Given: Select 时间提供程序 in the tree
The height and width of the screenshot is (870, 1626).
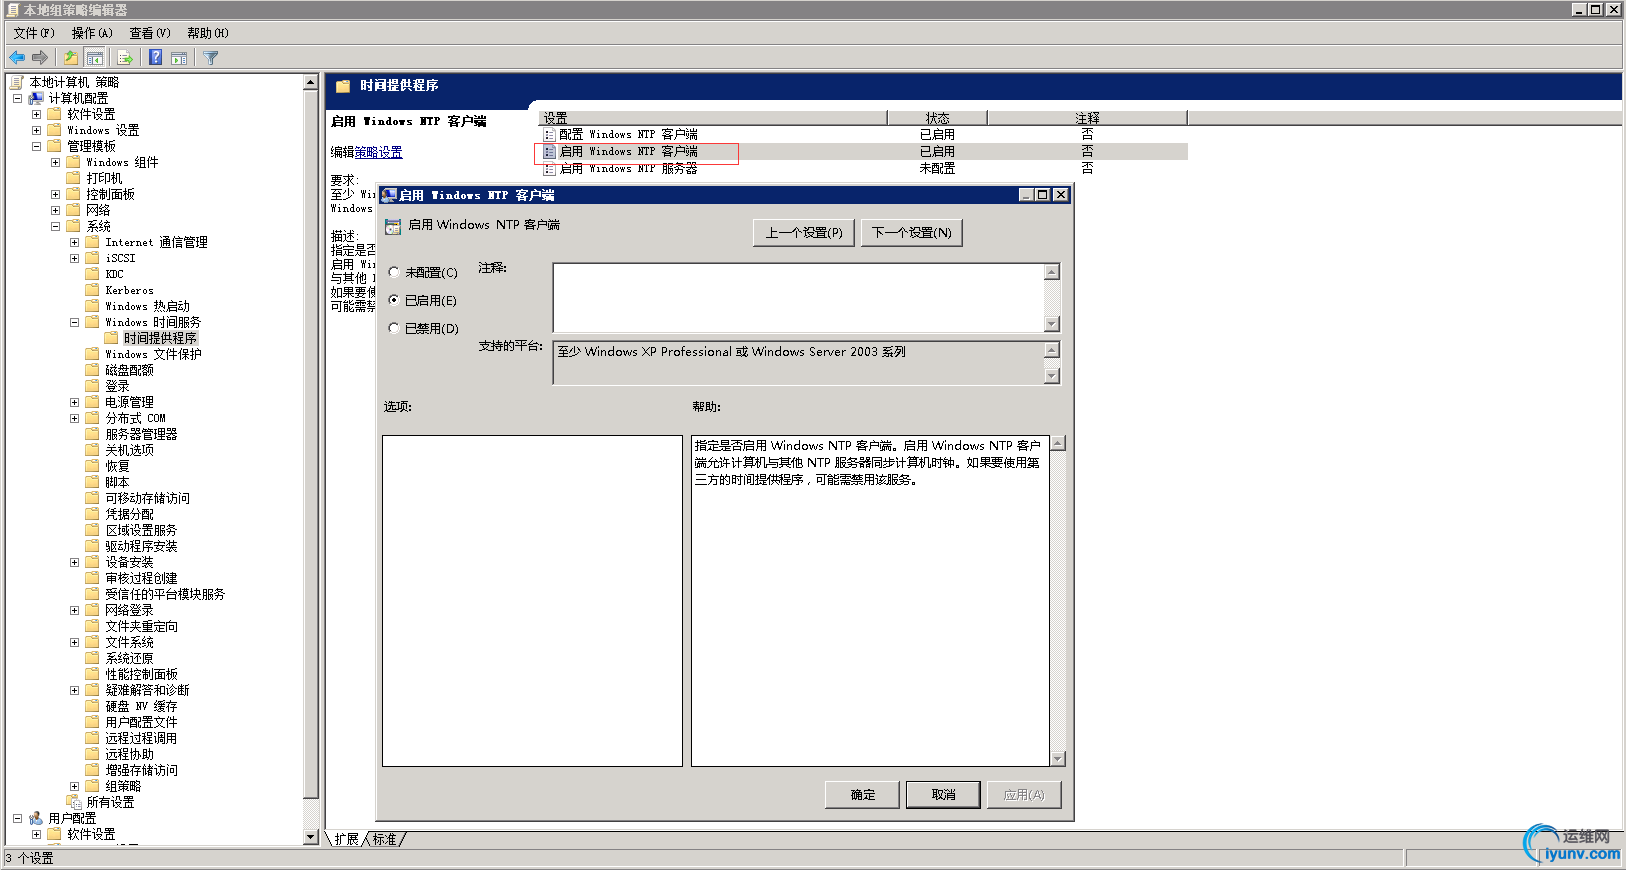Looking at the screenshot, I should 160,338.
